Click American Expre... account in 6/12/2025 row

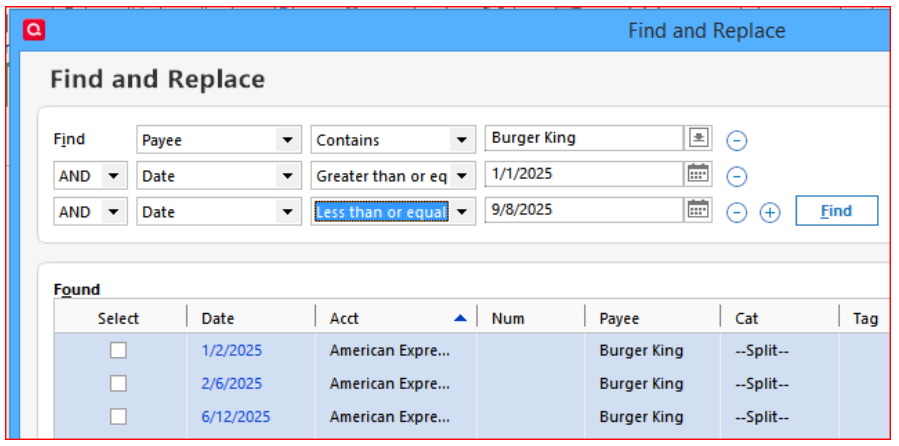pos(390,417)
